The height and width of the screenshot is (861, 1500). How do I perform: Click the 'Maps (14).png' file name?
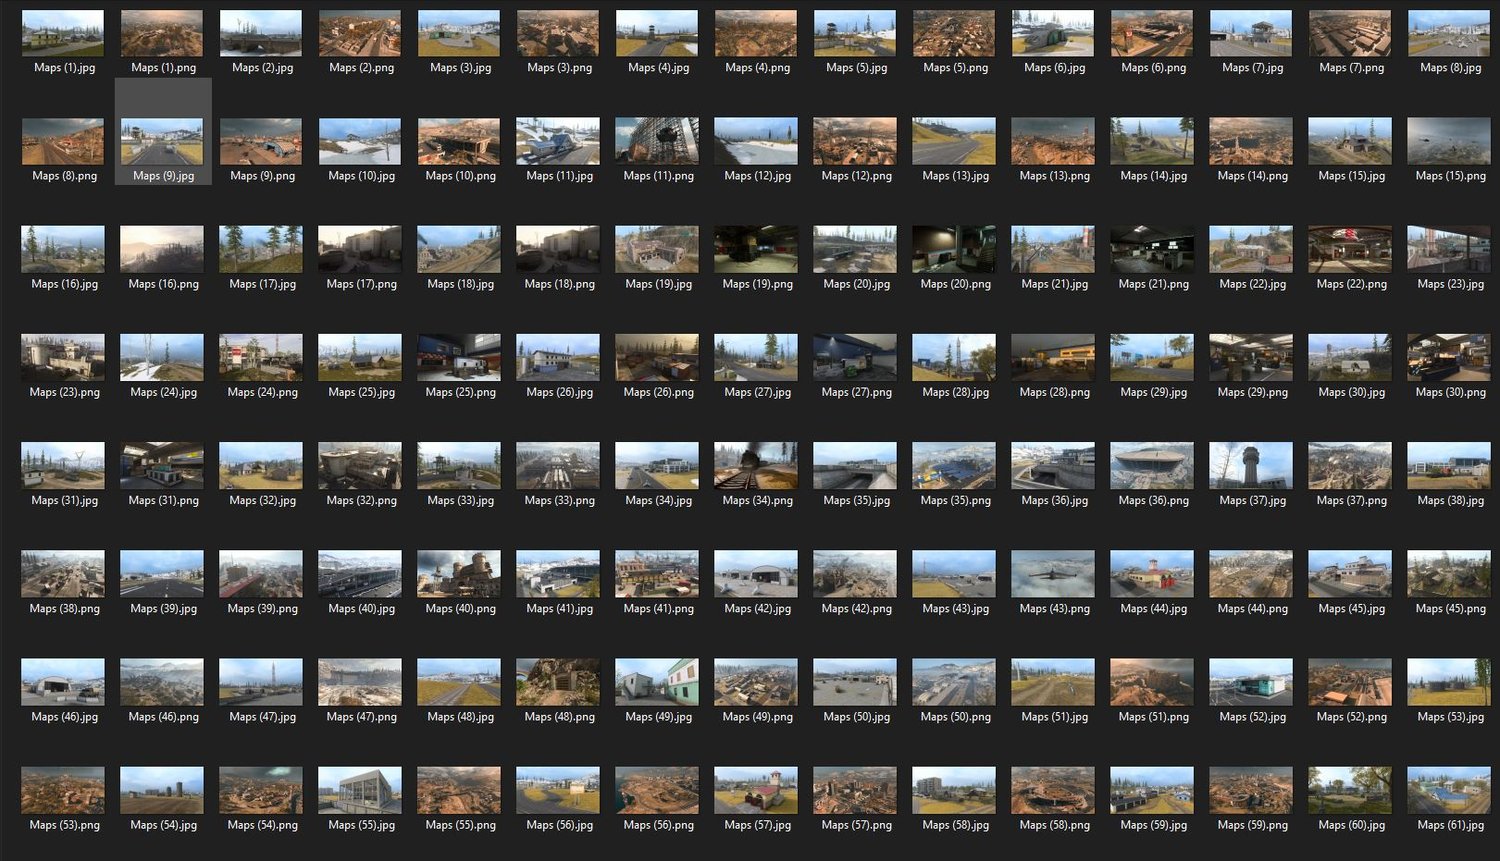point(1252,176)
